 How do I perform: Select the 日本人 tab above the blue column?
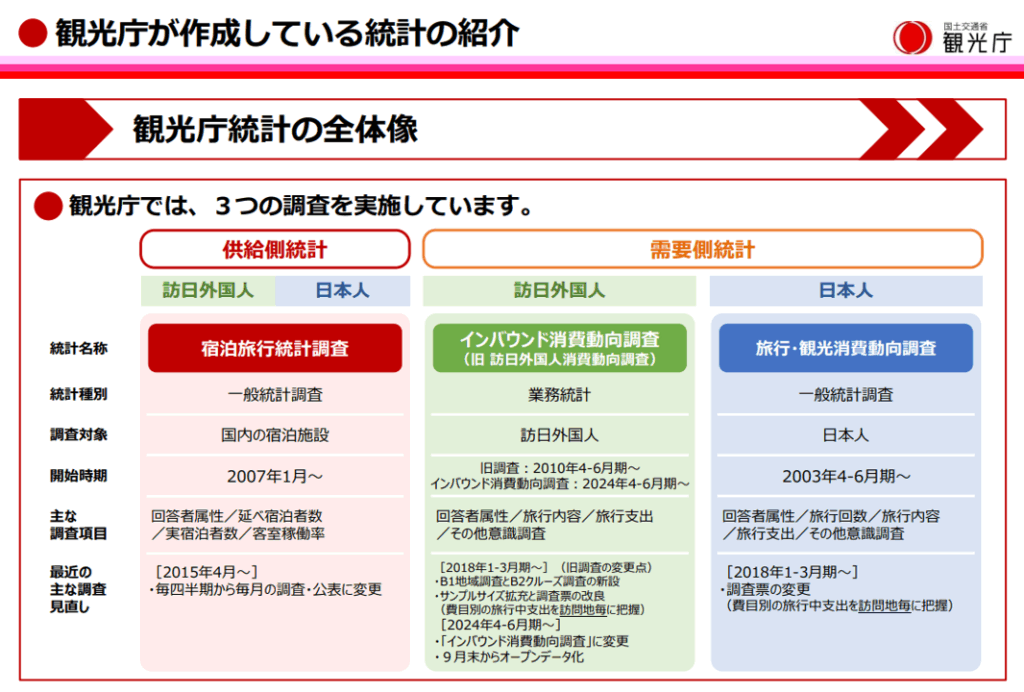tap(845, 291)
